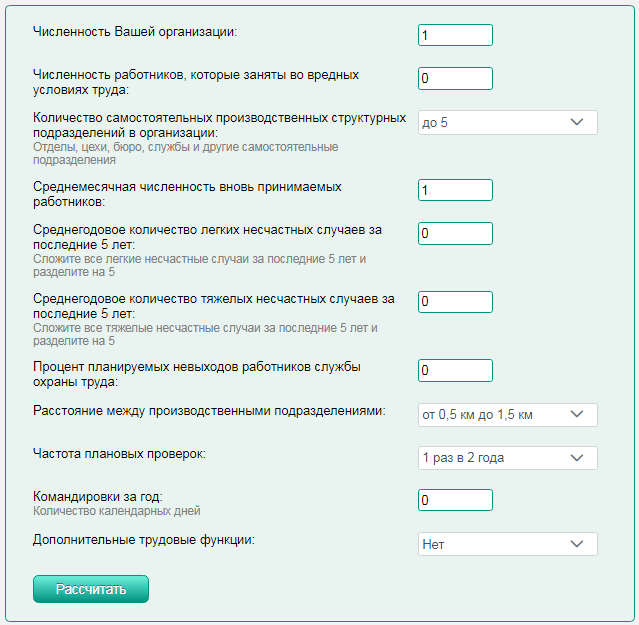Viewport: 639px width, 625px height.
Task: Click the chevron arrow on frequency dropdown
Action: pos(577,458)
